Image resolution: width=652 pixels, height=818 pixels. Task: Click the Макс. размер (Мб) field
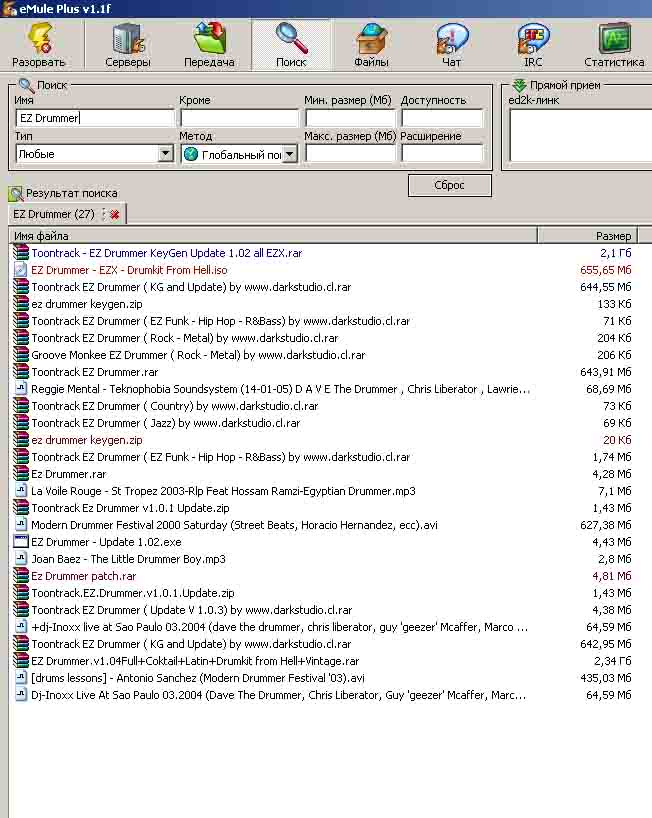[351, 153]
